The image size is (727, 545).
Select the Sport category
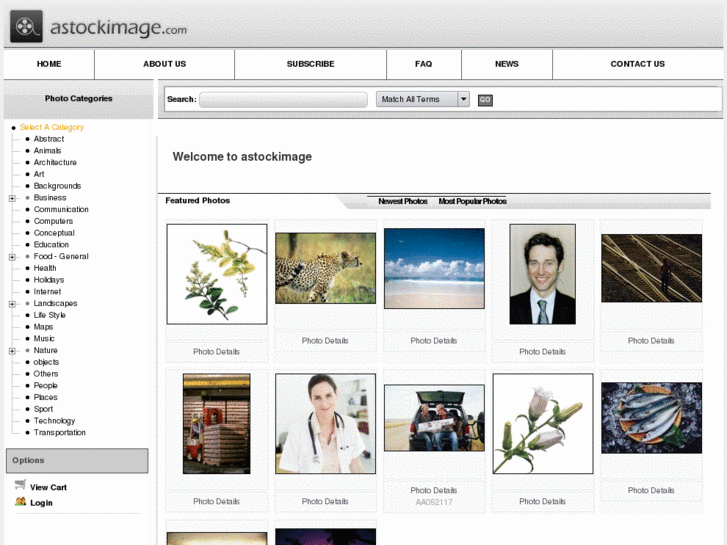point(43,409)
